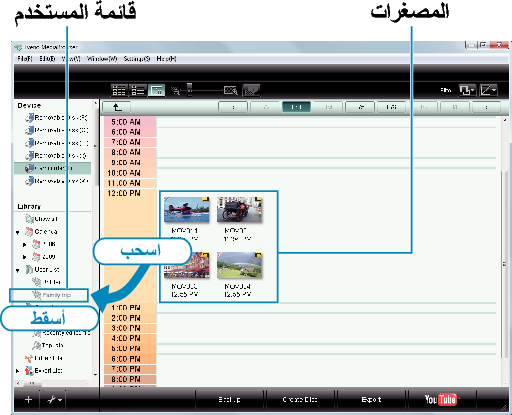512x415 pixels.
Task: Click the highlighted dark date navigation button
Action: coord(296,107)
